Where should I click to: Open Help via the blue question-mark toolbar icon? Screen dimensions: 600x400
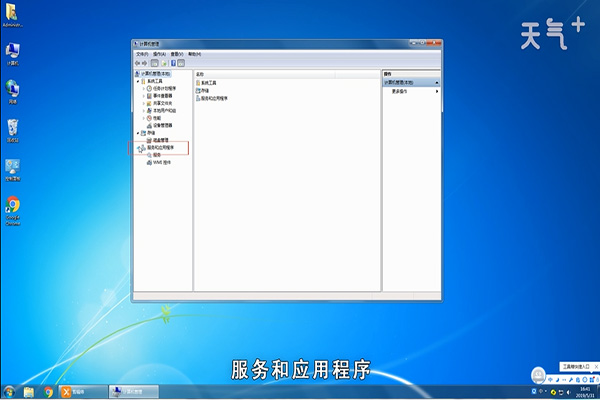click(x=173, y=63)
